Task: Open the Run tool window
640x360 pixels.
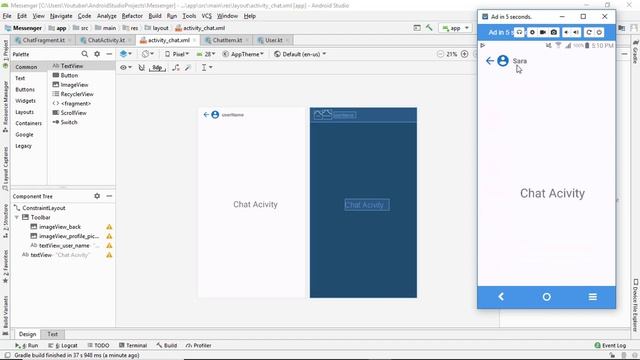Action: click(27, 345)
